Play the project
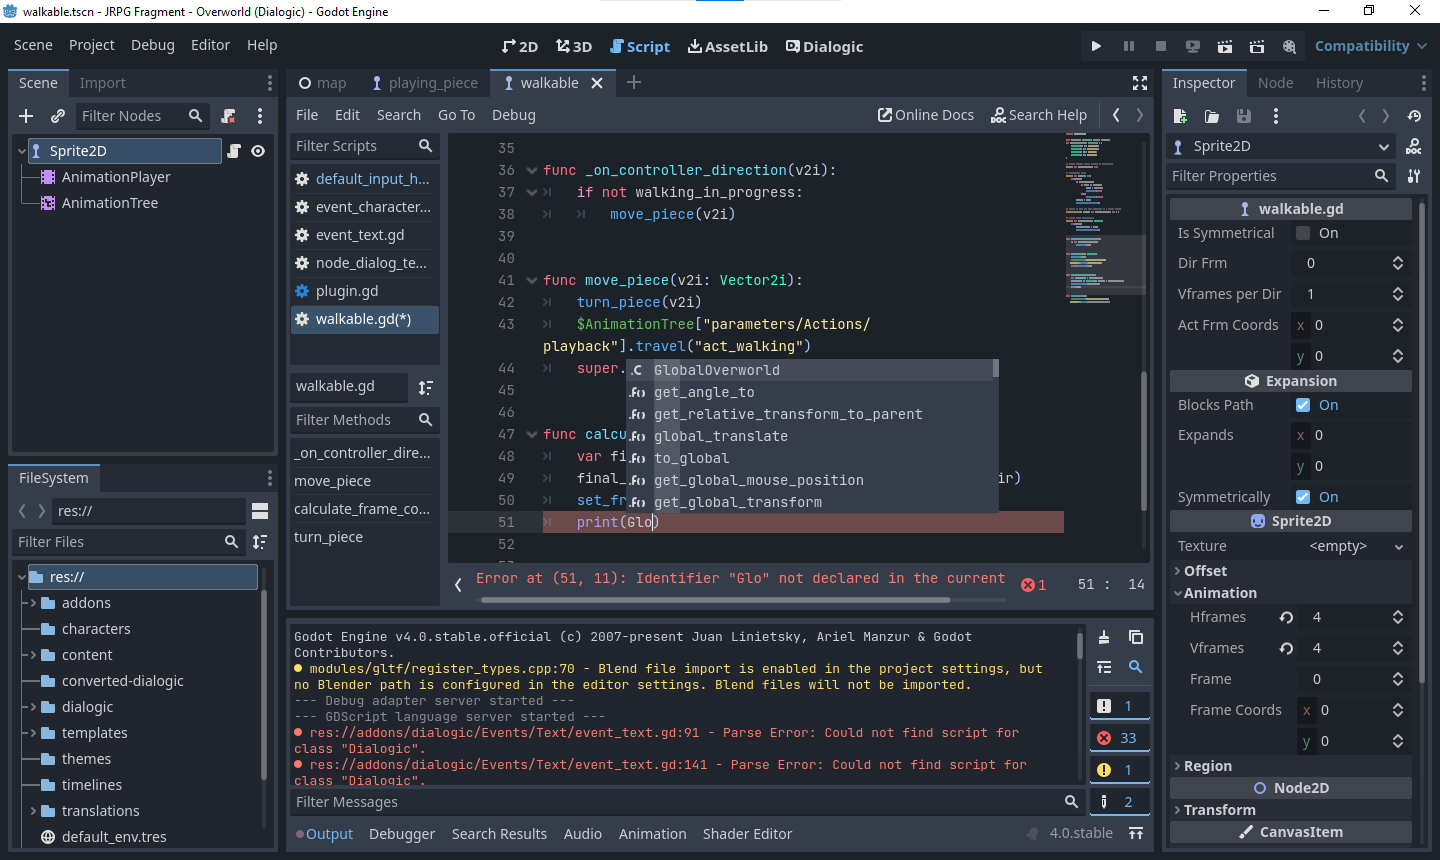 click(x=1095, y=45)
